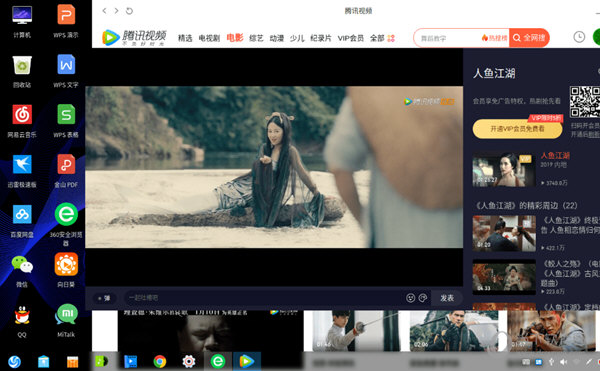Open the orange file manager taskbar icon

[x=72, y=361]
